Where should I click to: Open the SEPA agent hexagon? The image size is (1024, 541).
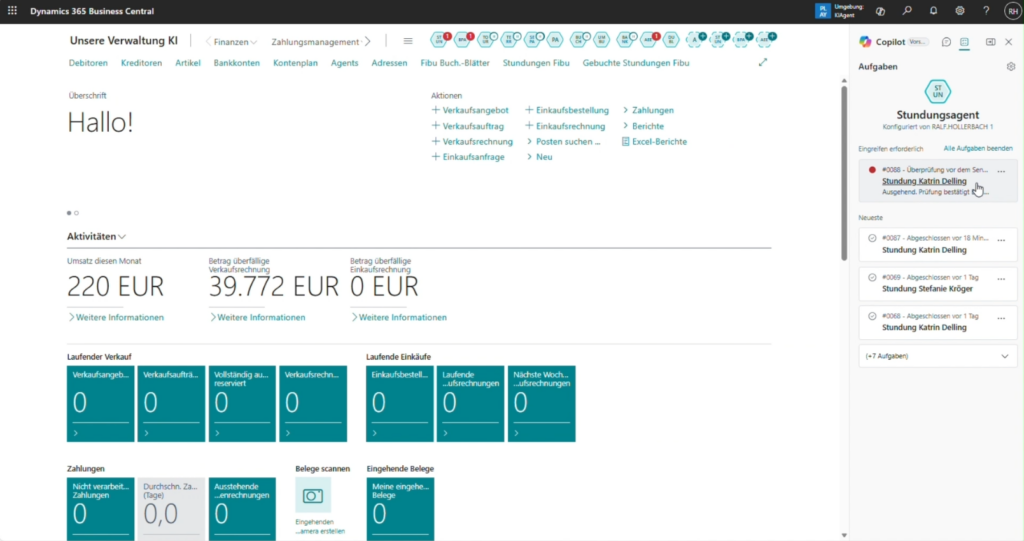tap(532, 40)
